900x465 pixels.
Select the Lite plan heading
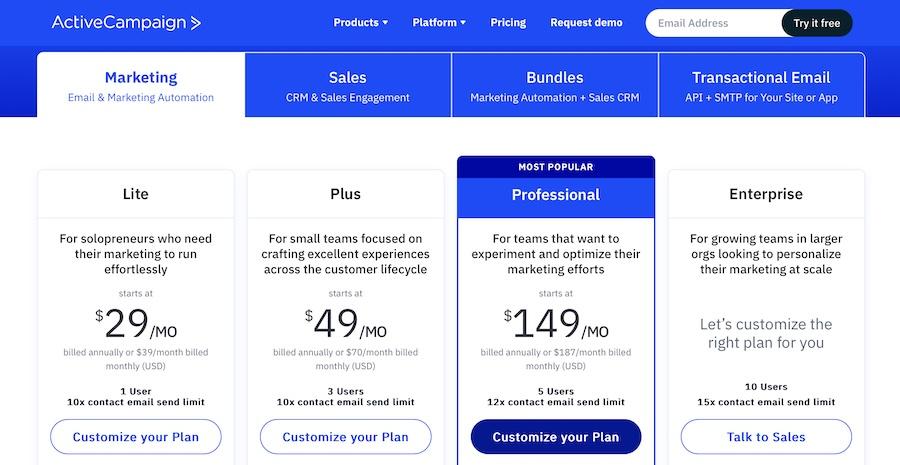(135, 194)
